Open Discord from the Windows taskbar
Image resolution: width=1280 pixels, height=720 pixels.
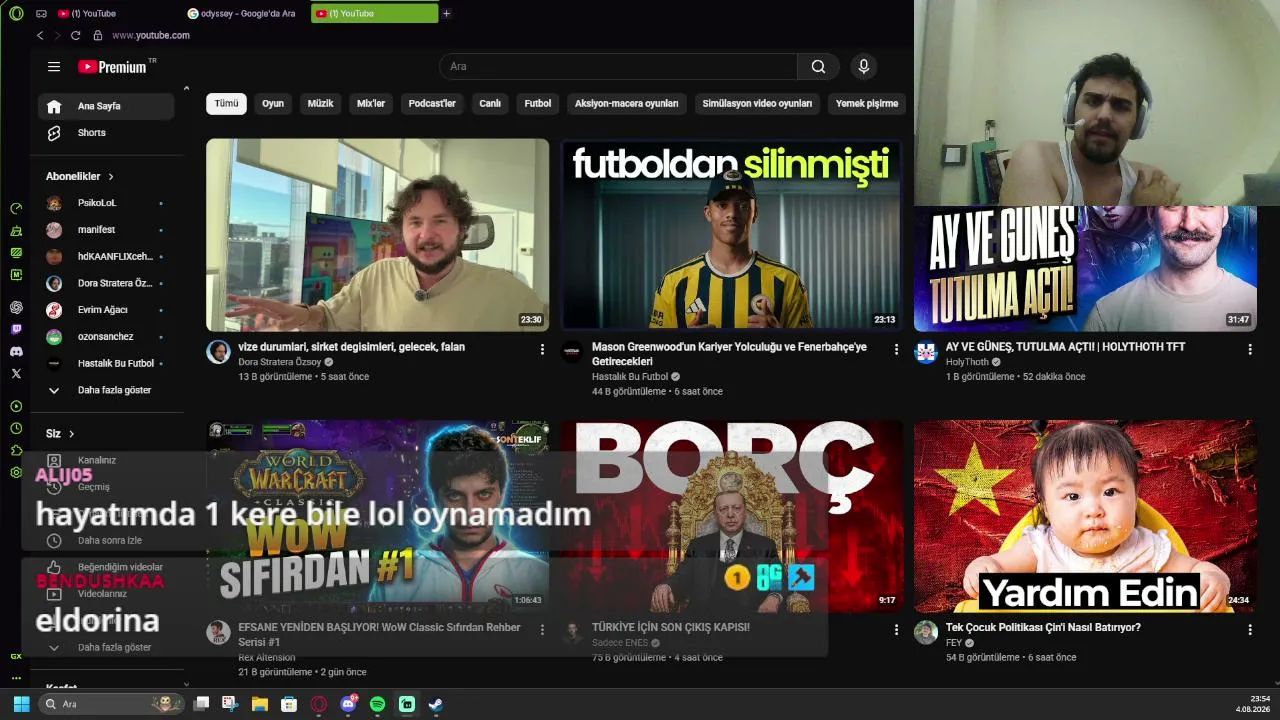[348, 704]
